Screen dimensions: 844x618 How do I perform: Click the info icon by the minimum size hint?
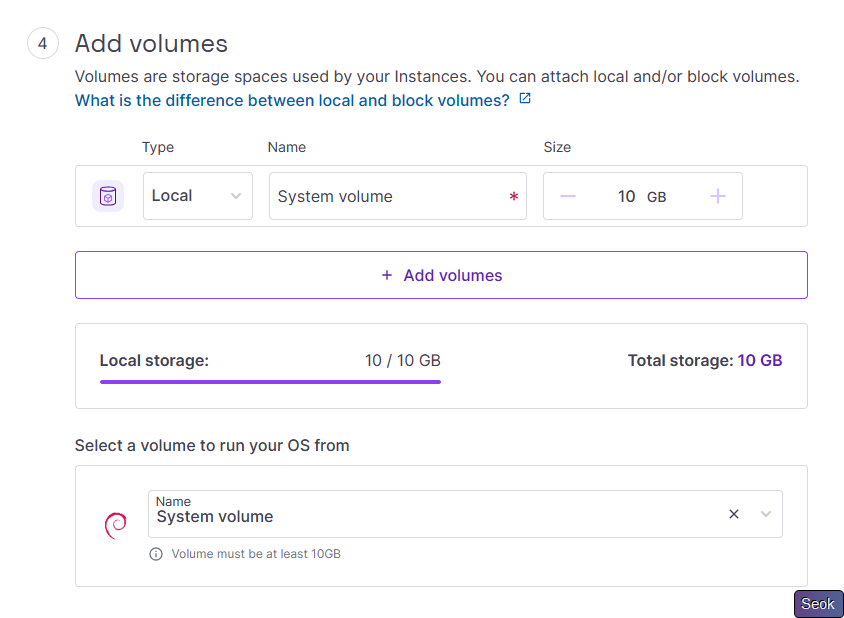[x=156, y=554]
